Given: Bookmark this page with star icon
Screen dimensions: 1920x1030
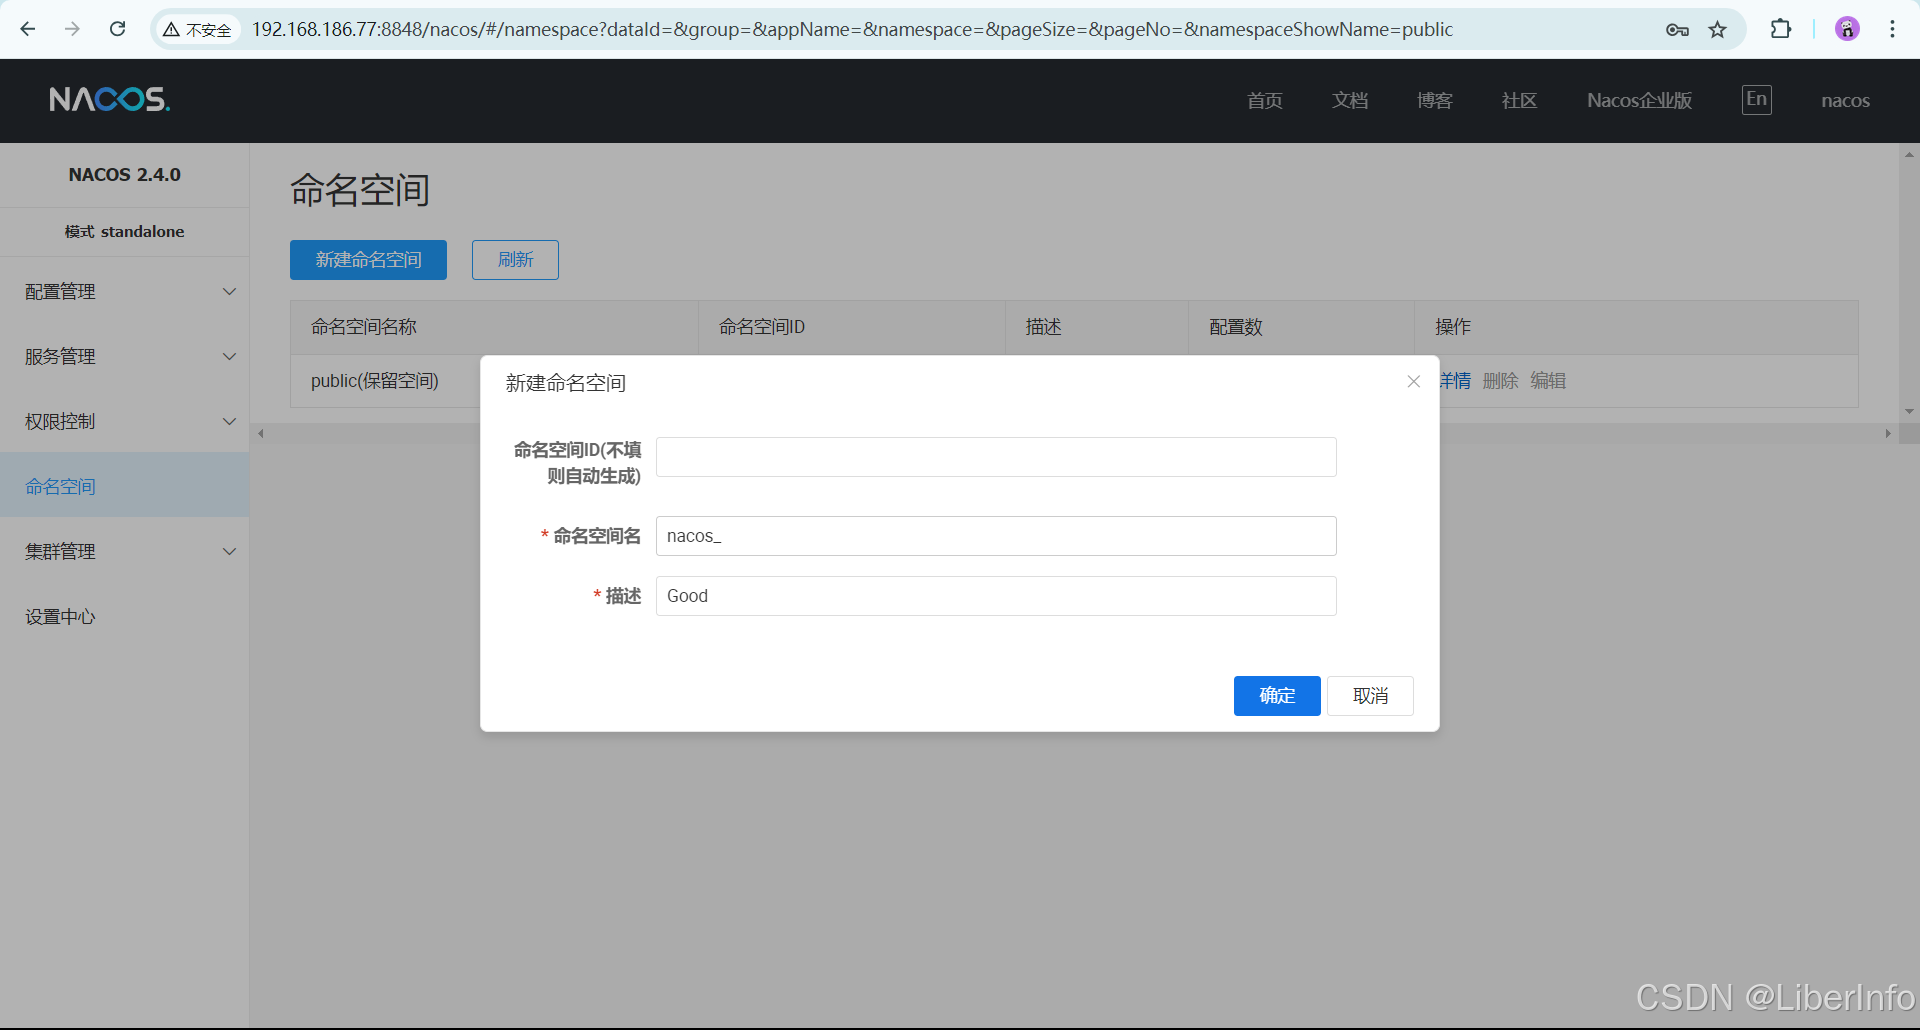Looking at the screenshot, I should point(1717,30).
